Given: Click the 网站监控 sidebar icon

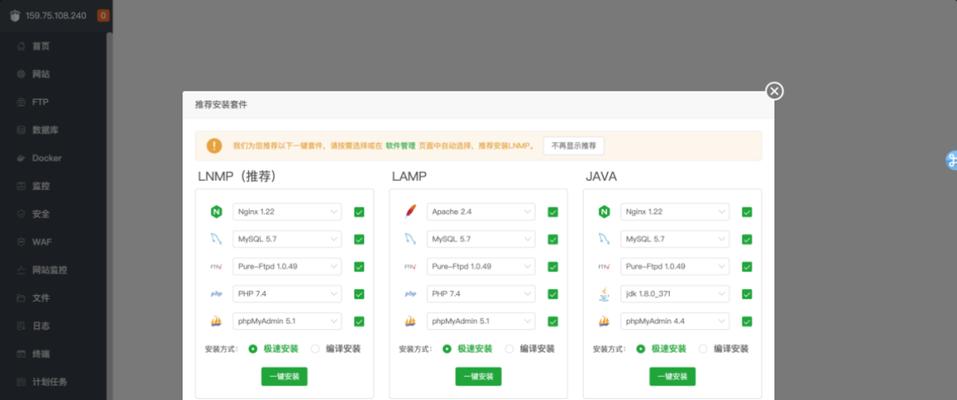Looking at the screenshot, I should tap(21, 270).
